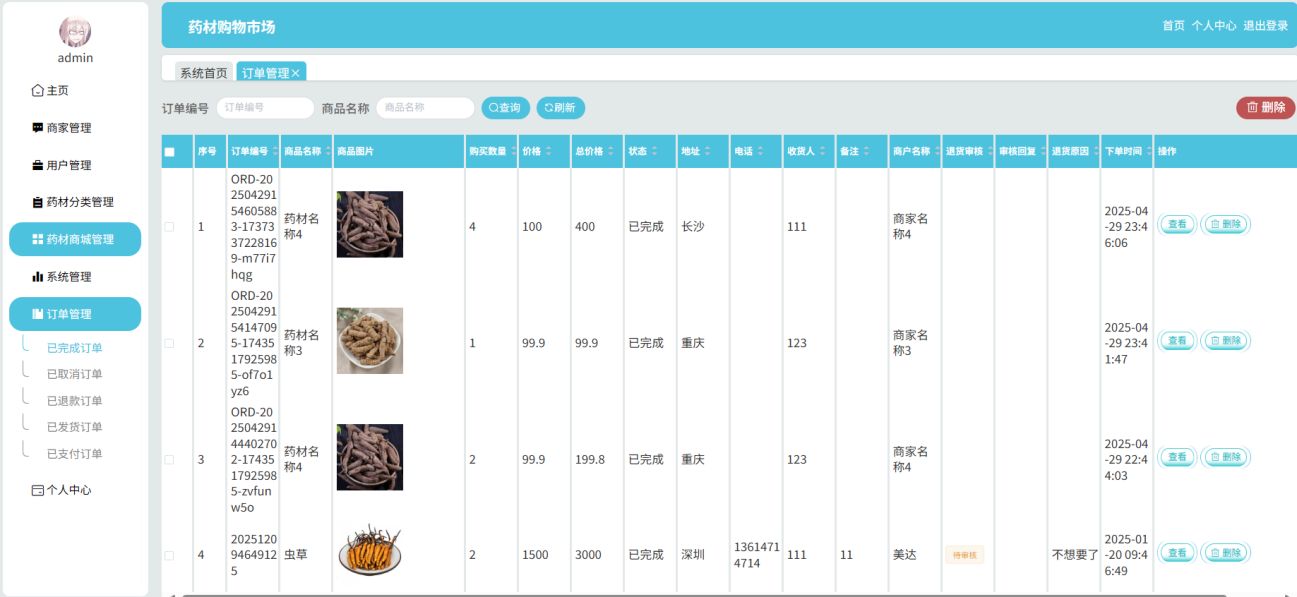Click 查看 for the 虫草 order
Screen dimensions: 1297x597
point(1177,553)
